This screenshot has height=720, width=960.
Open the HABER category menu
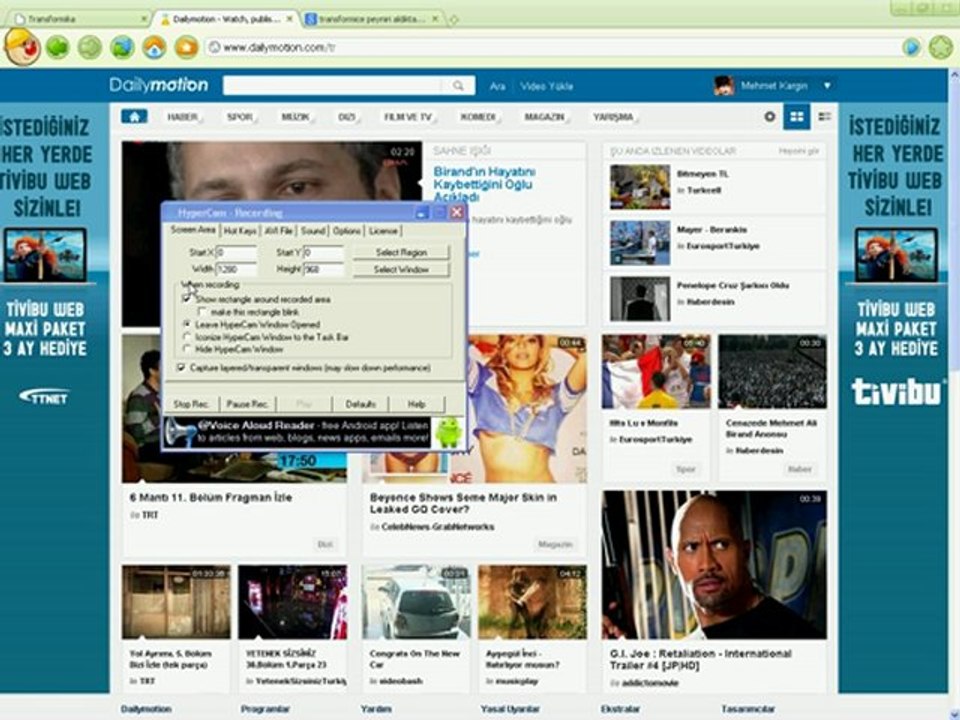182,116
